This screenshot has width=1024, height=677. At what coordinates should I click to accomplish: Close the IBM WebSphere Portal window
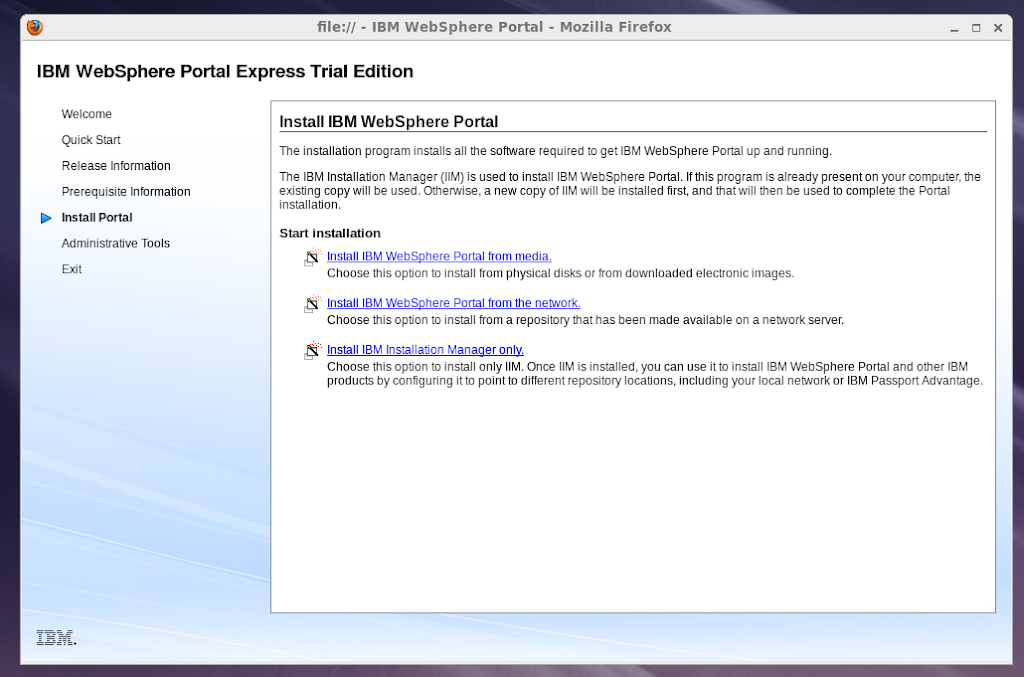pyautogui.click(x=998, y=28)
